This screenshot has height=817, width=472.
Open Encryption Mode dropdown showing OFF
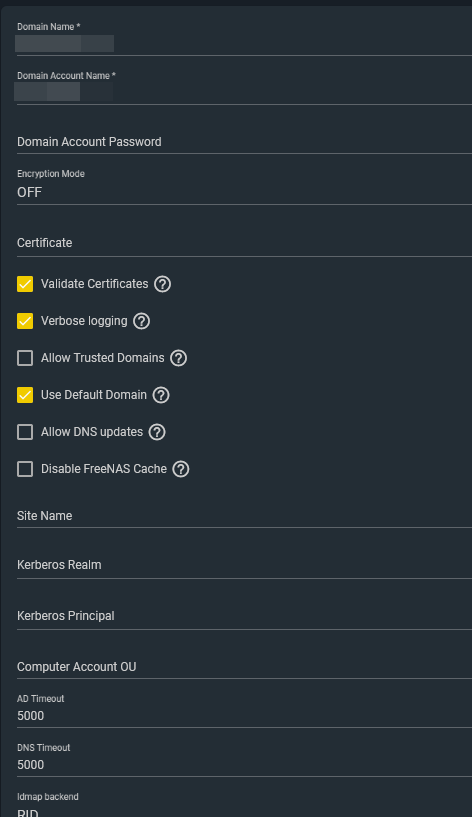[x=244, y=192]
